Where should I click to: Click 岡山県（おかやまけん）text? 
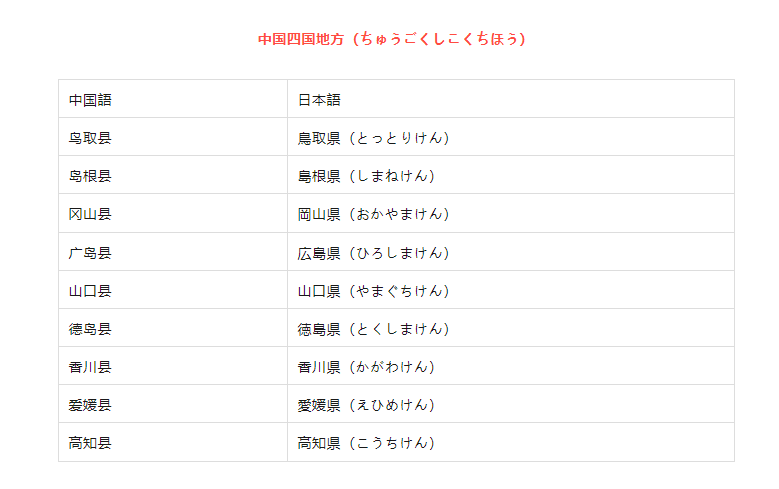(x=374, y=214)
